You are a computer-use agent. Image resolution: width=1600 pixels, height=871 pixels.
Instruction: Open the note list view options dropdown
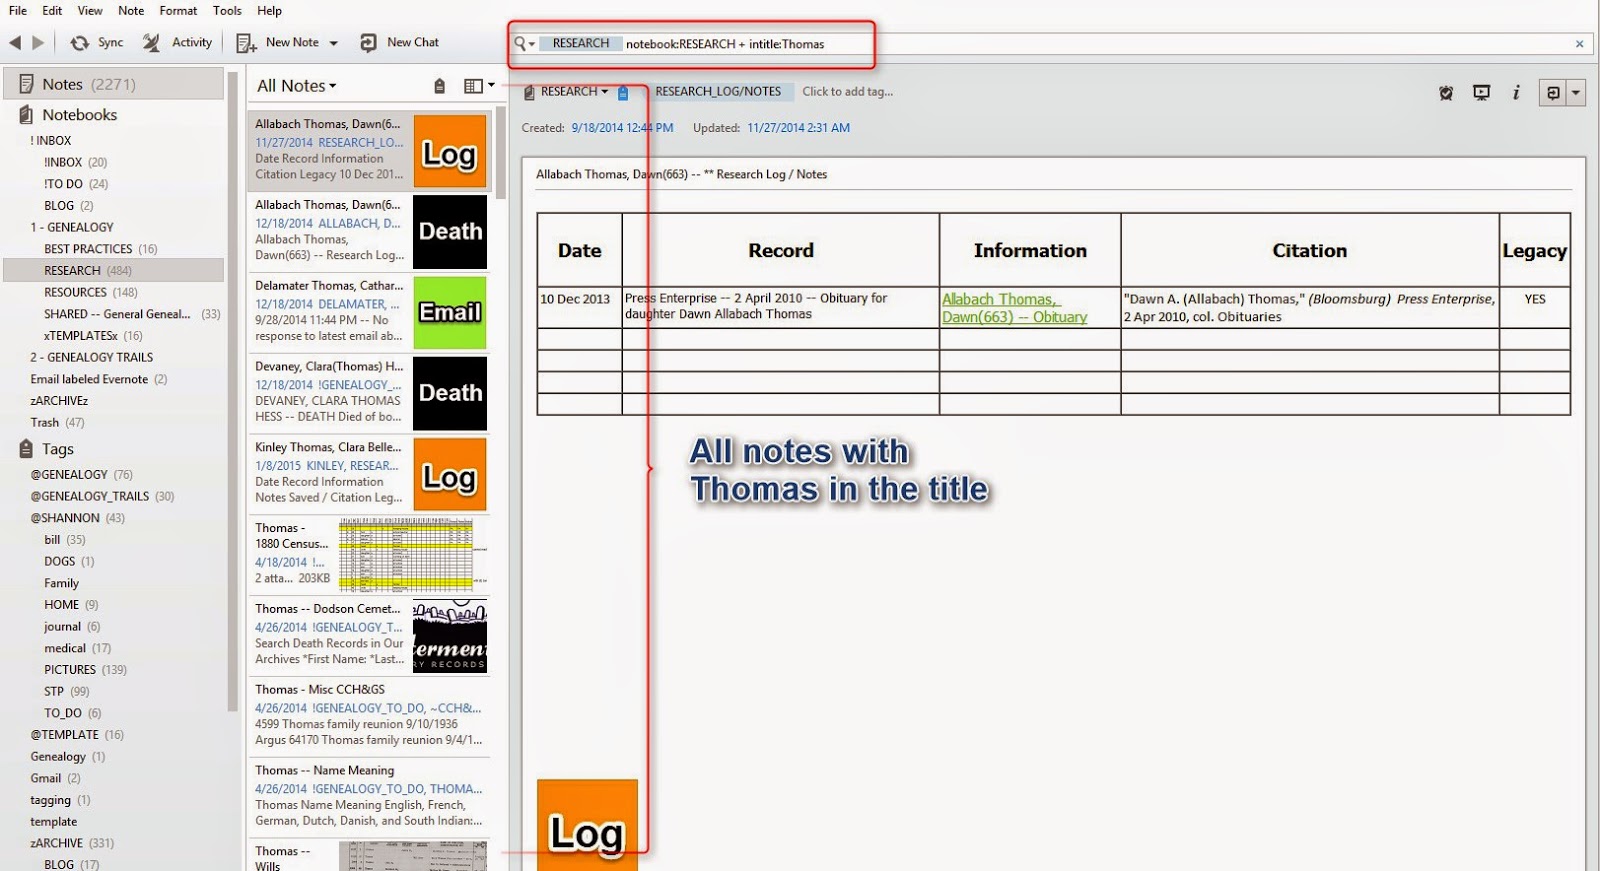tap(479, 86)
